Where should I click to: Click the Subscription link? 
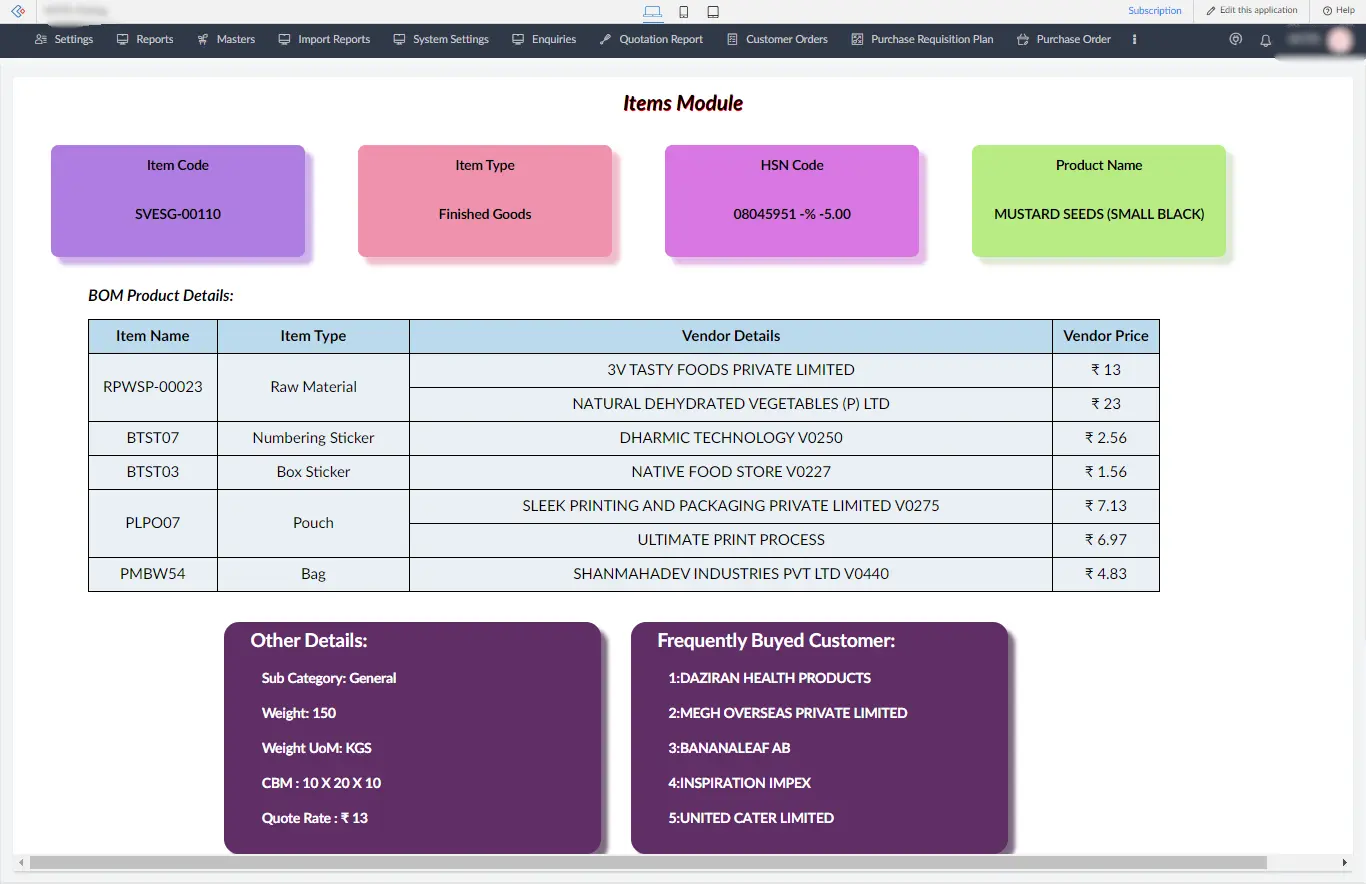coord(1154,10)
